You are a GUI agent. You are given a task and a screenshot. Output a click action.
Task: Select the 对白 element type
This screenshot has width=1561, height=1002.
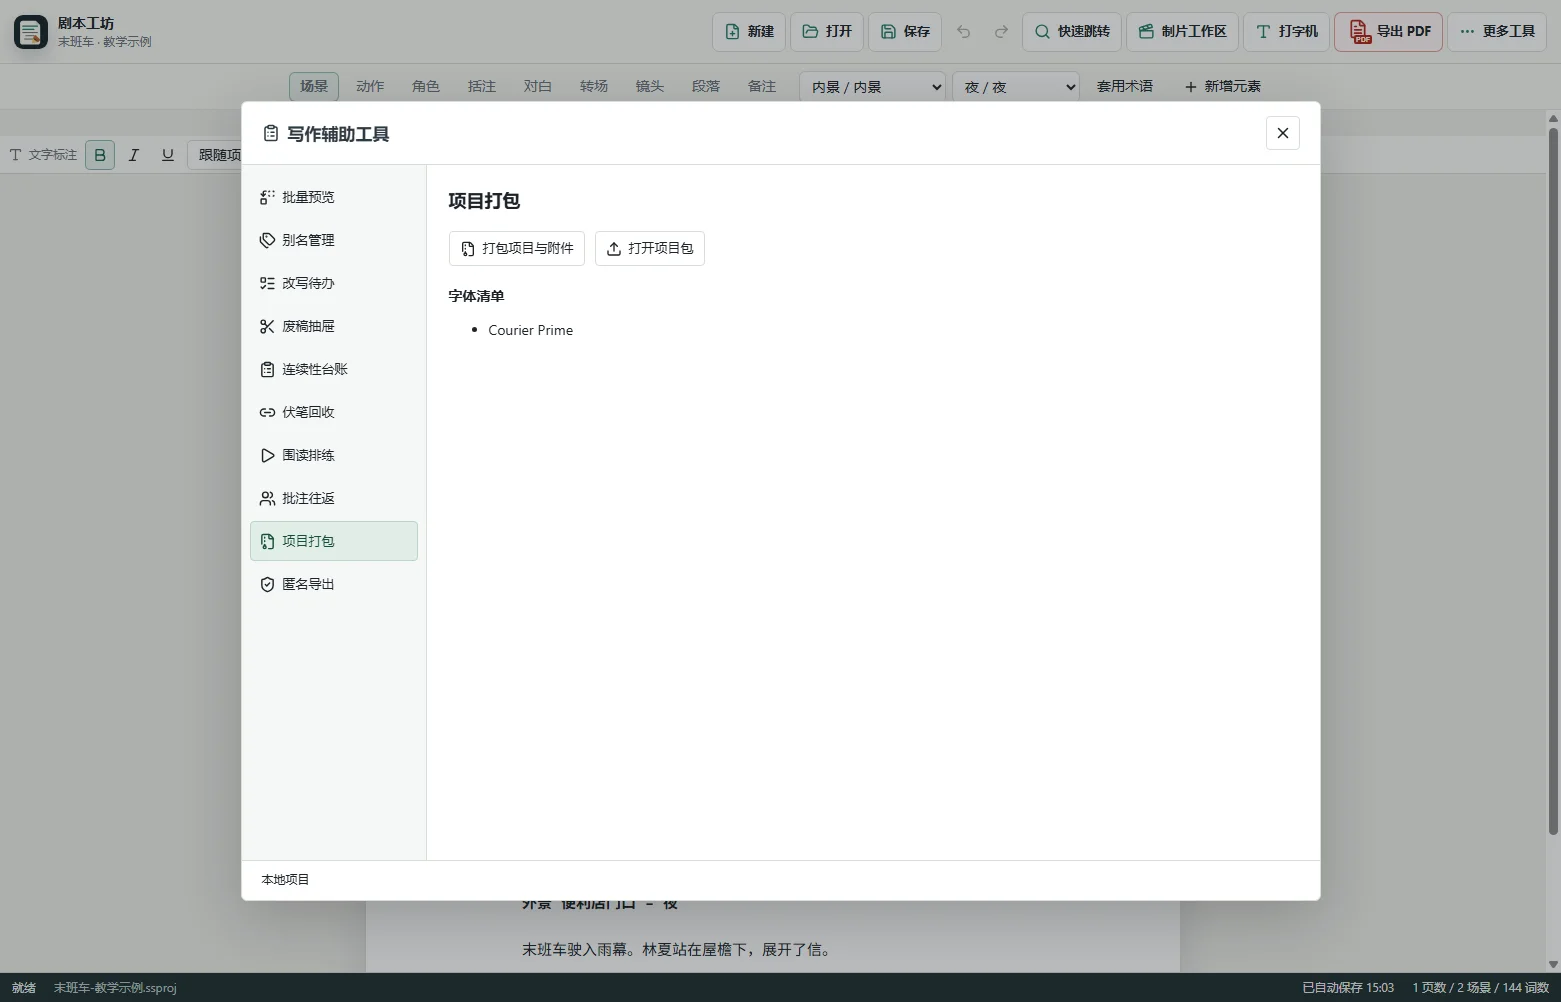click(538, 86)
